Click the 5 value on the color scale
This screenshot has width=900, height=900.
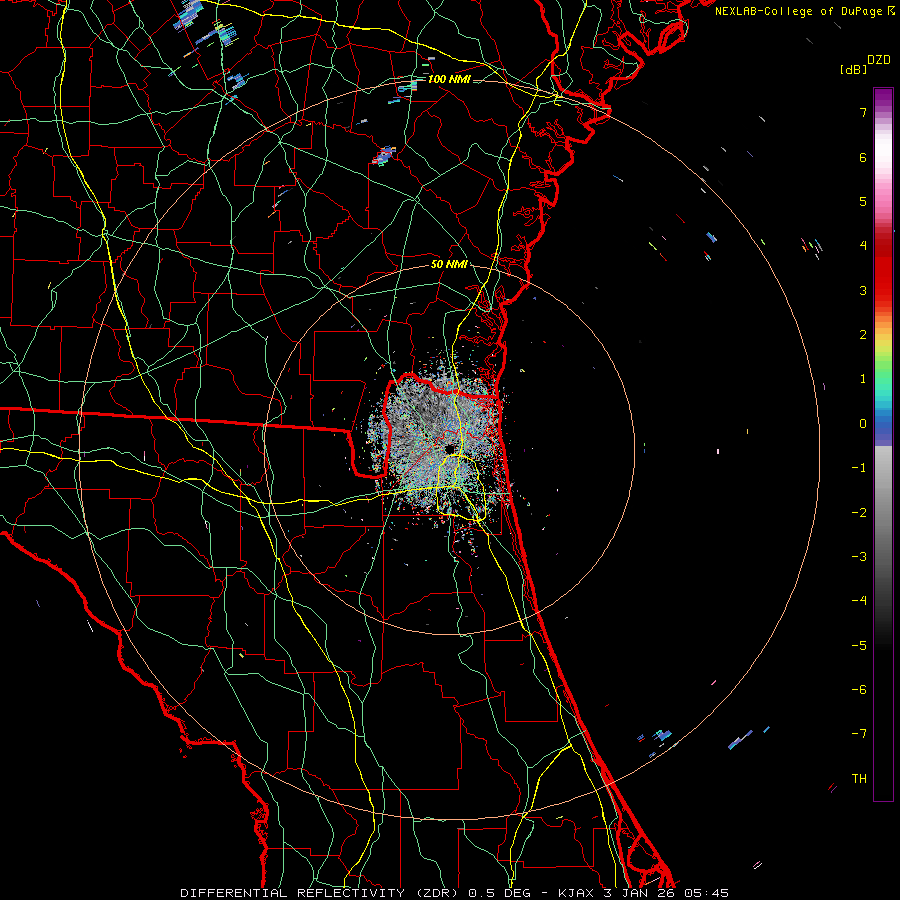863,201
